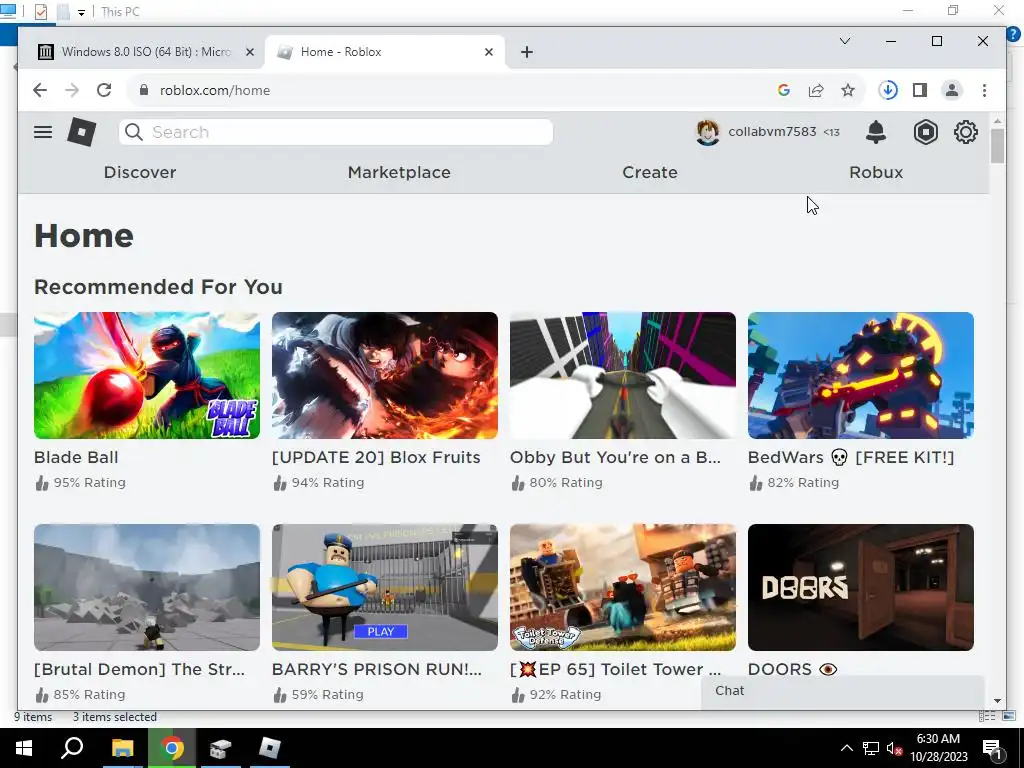1024x768 pixels.
Task: Go to the Create page
Action: (650, 172)
